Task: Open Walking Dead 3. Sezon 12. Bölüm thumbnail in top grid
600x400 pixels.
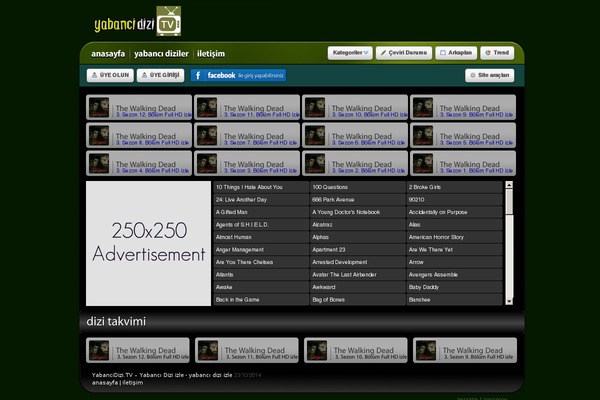Action: 99,108
